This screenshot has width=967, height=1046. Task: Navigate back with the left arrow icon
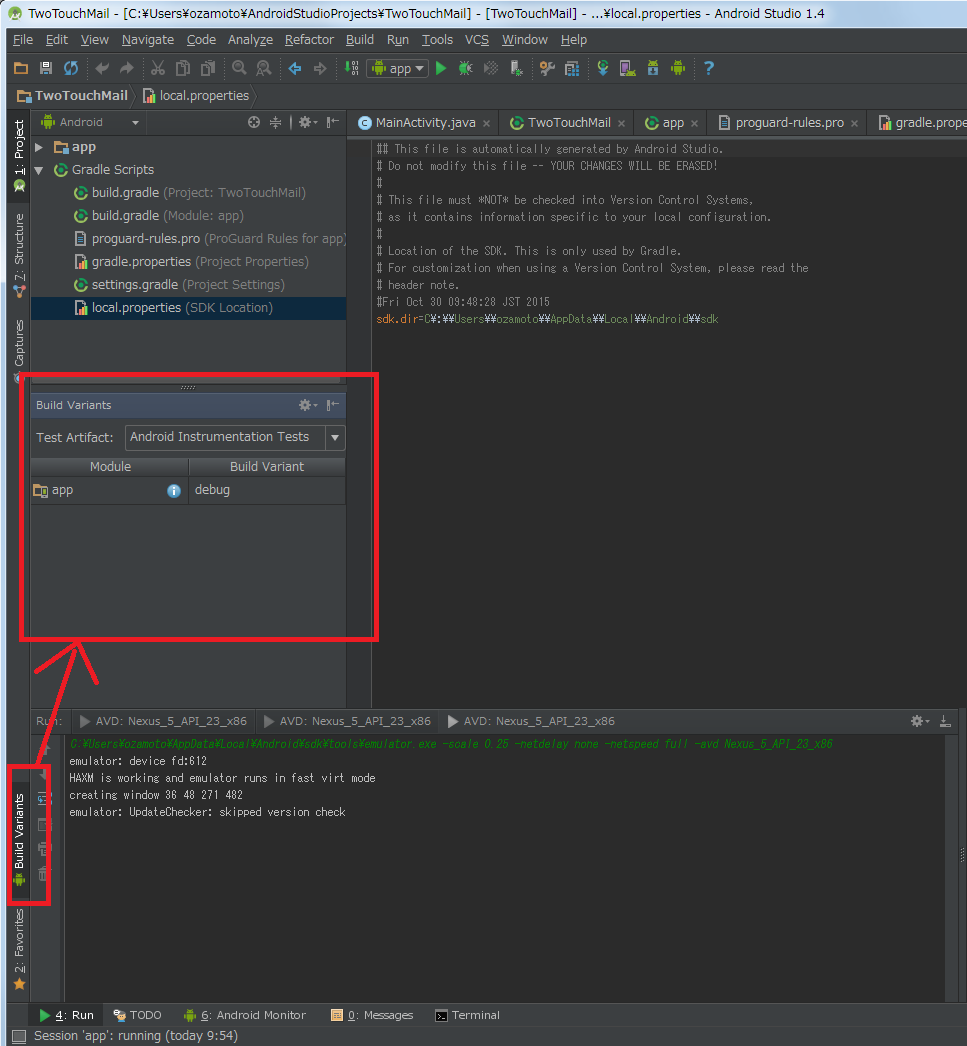pyautogui.click(x=295, y=68)
